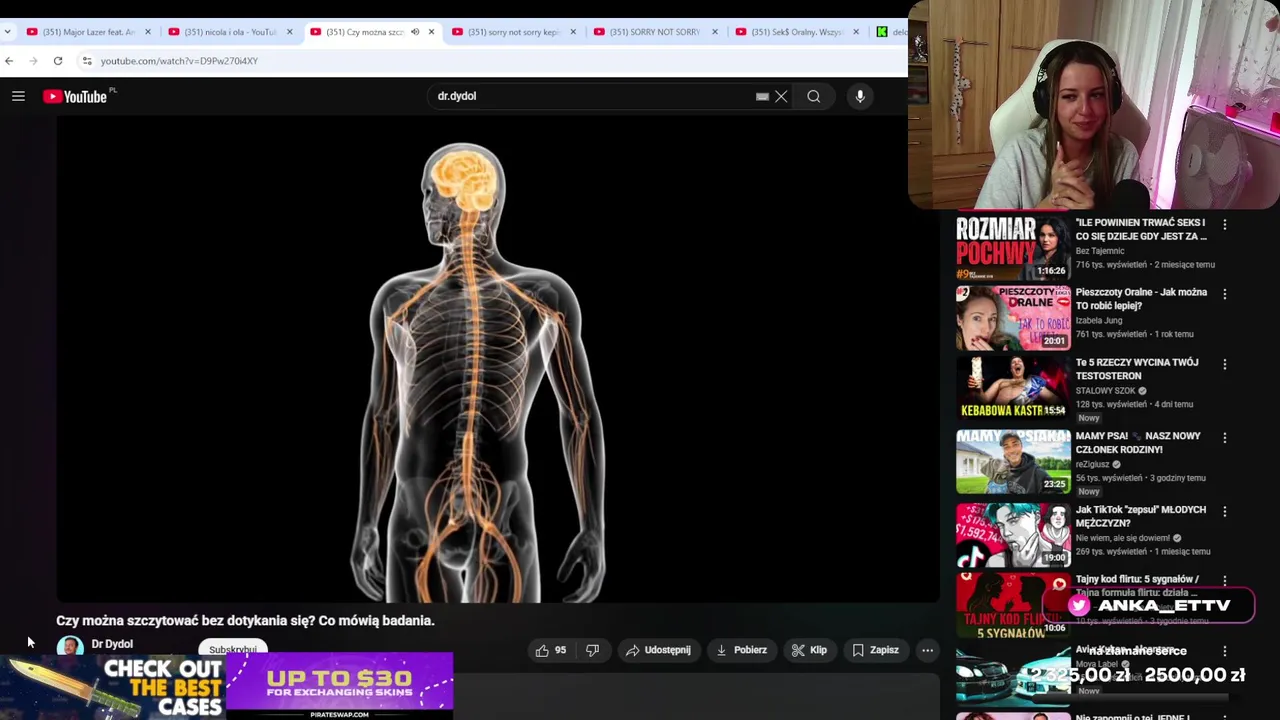
Task: Like the video with thumbs up
Action: [x=551, y=650]
